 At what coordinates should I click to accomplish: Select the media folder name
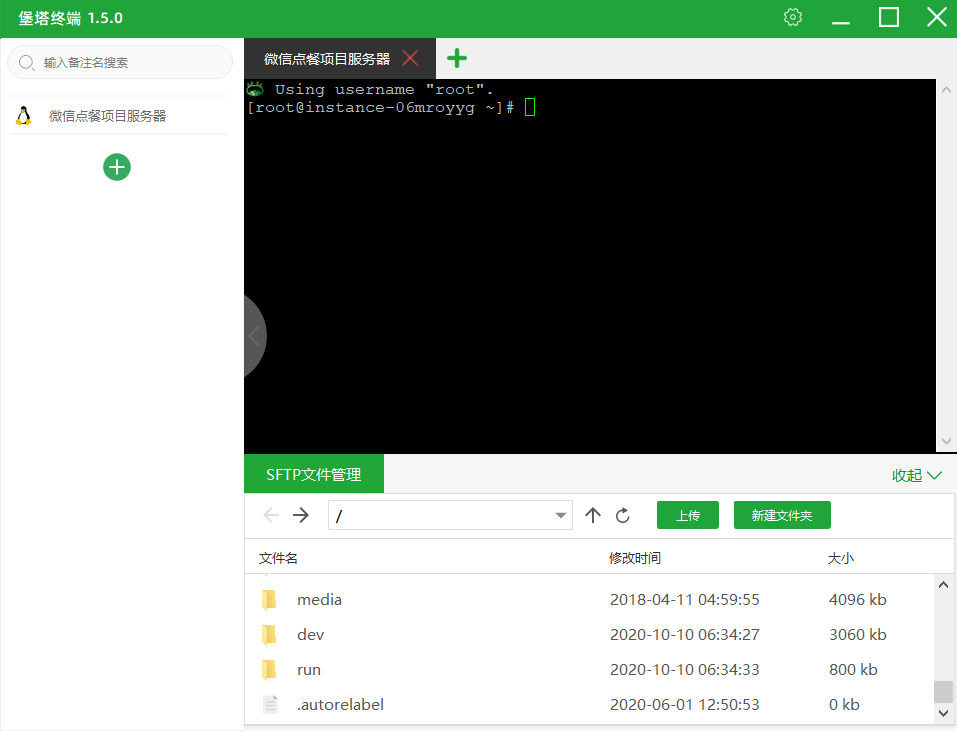click(x=319, y=600)
